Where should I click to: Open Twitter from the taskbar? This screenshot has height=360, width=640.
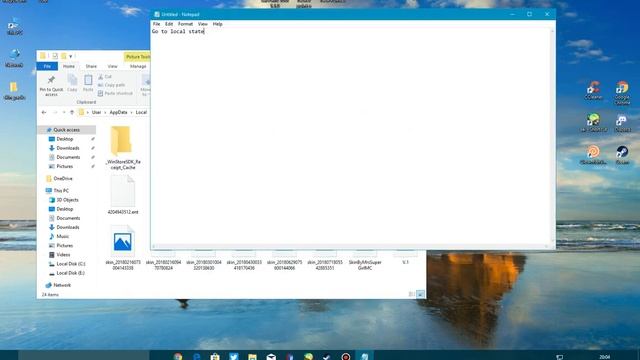[233, 356]
